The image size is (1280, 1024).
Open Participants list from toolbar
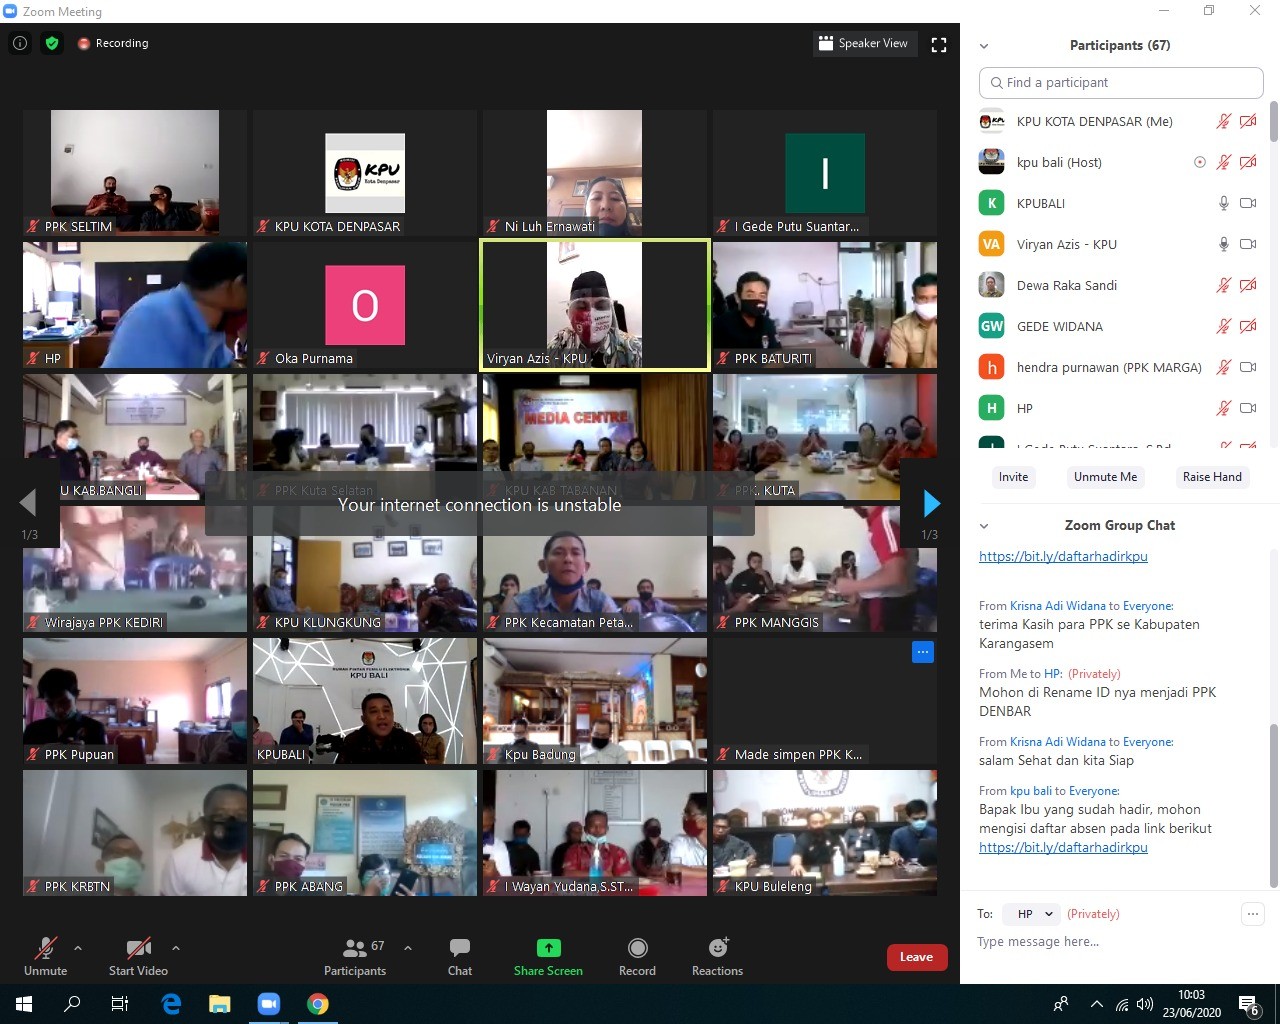[x=355, y=948]
